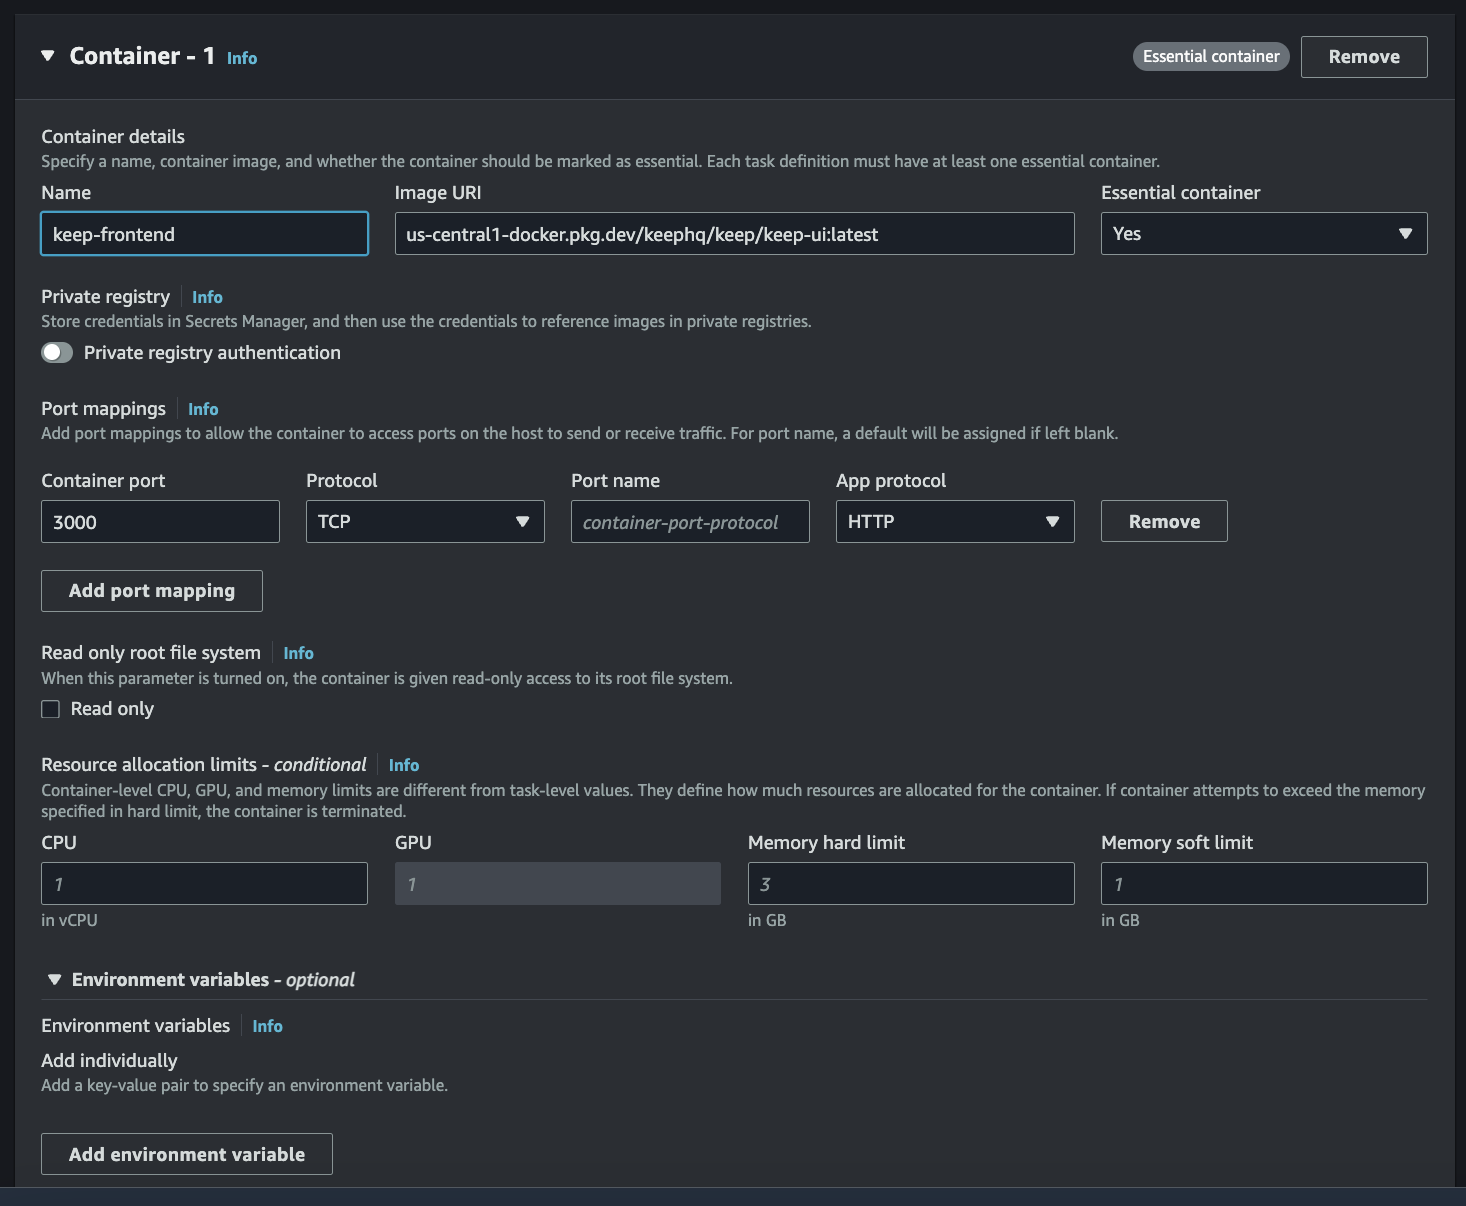Image resolution: width=1466 pixels, height=1206 pixels.
Task: Collapse the Container - 1 section
Action: pos(48,56)
